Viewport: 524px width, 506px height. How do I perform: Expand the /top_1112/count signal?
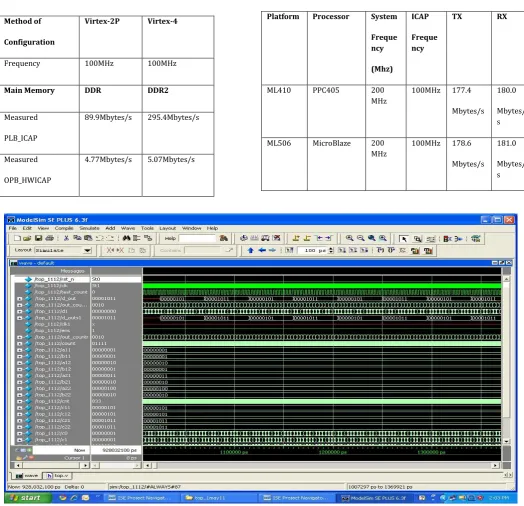click(x=19, y=343)
